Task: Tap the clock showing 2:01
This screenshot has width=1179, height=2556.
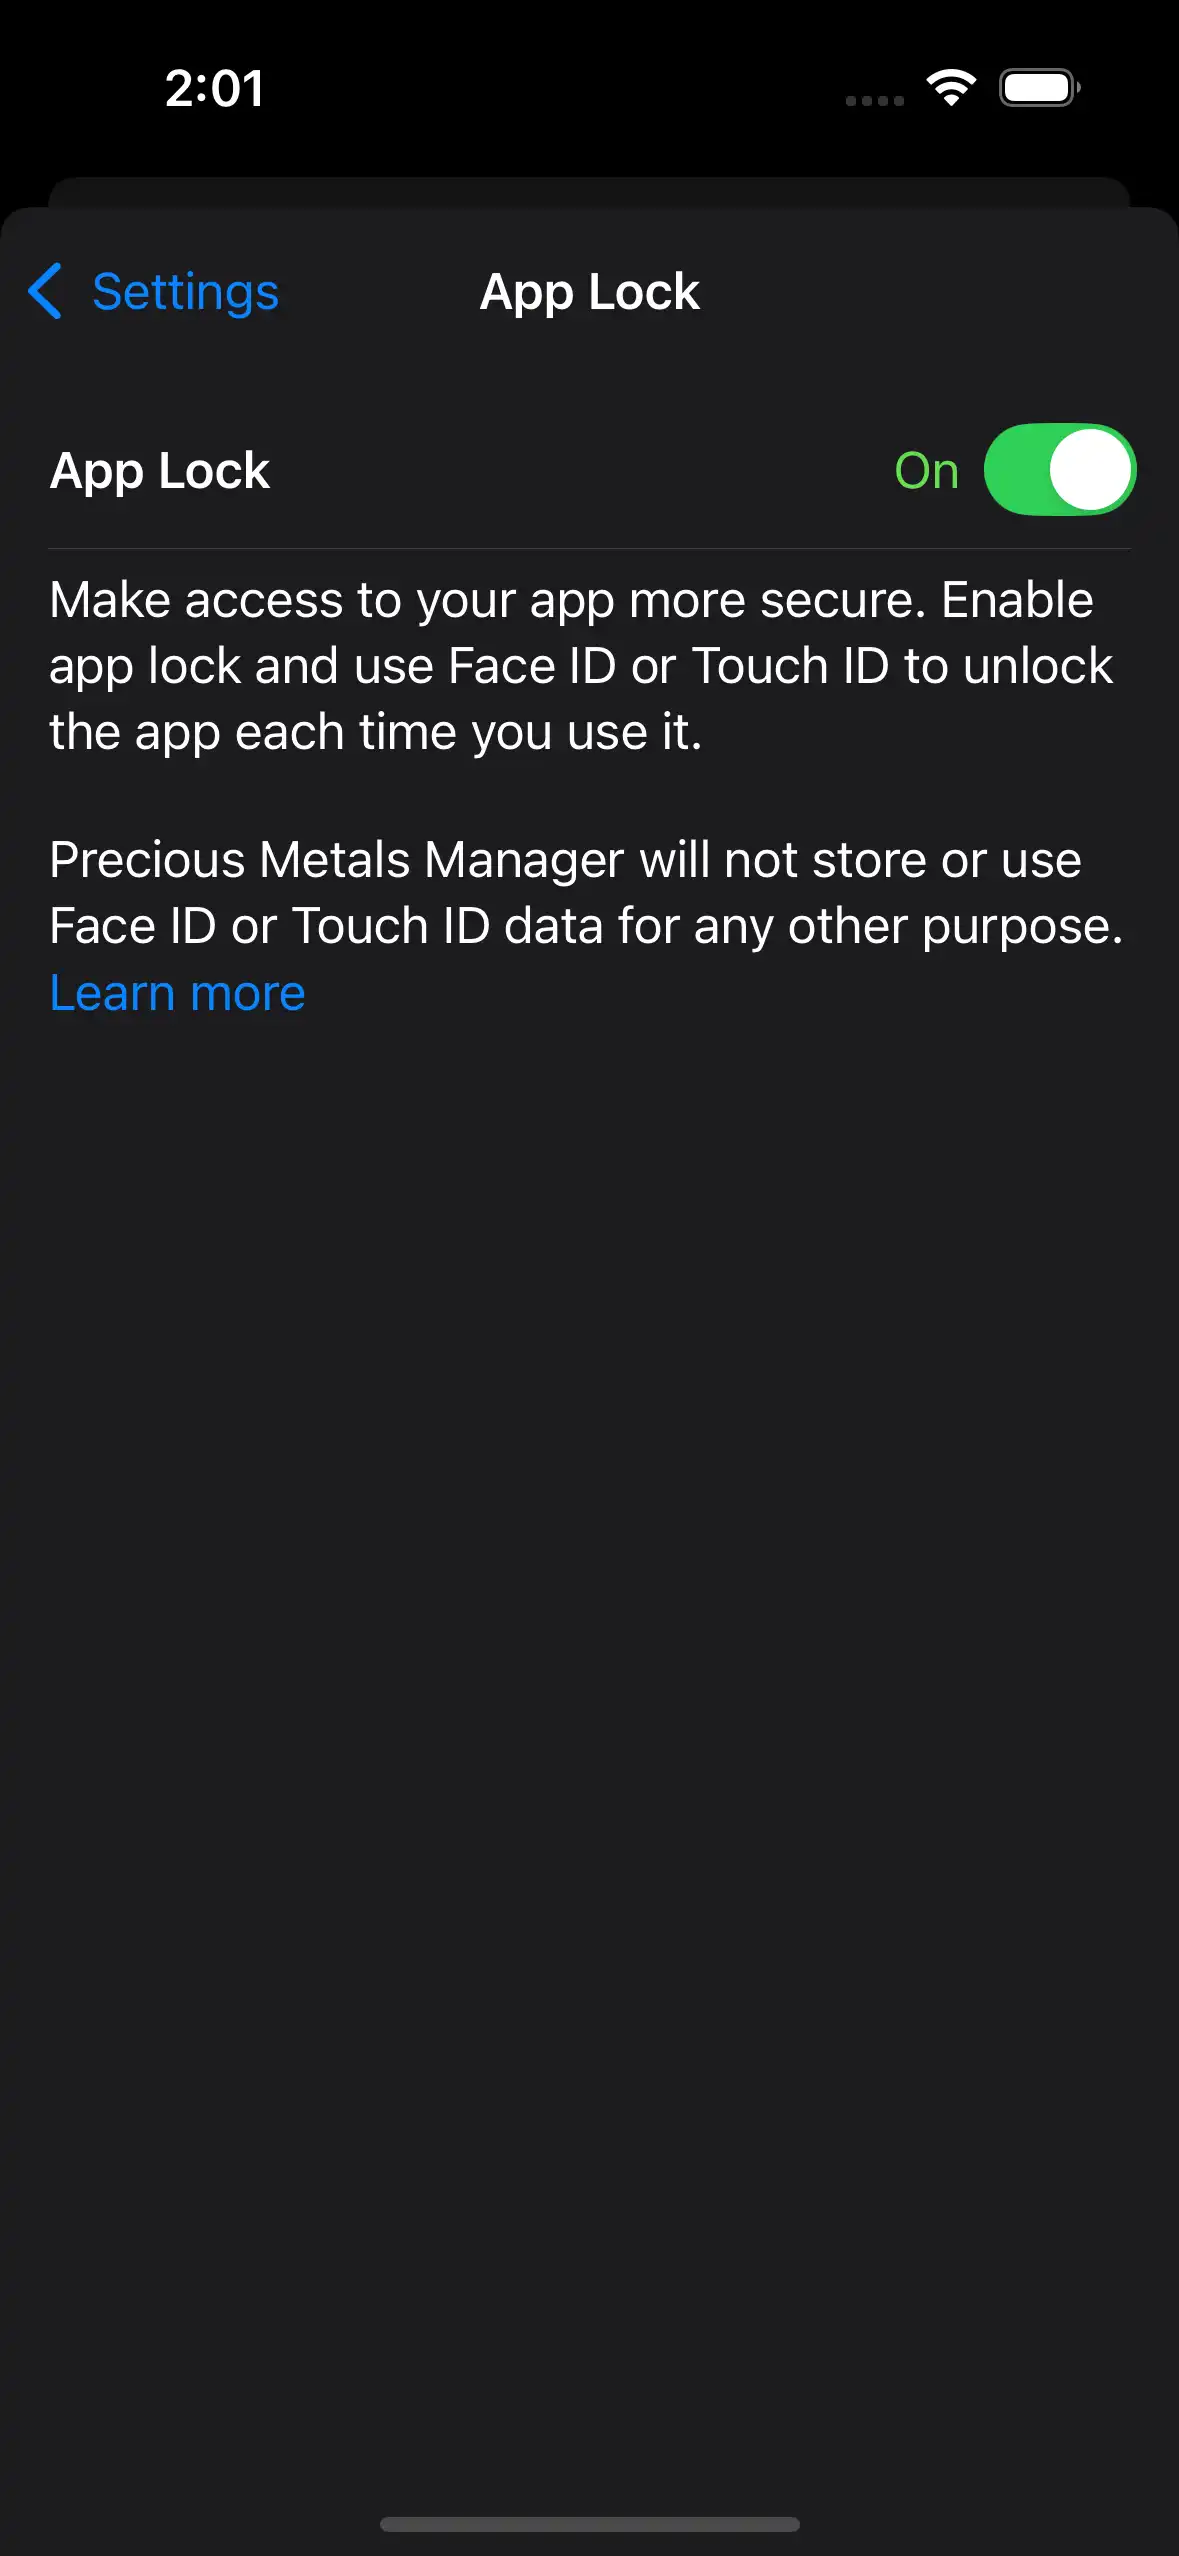Action: [x=214, y=89]
